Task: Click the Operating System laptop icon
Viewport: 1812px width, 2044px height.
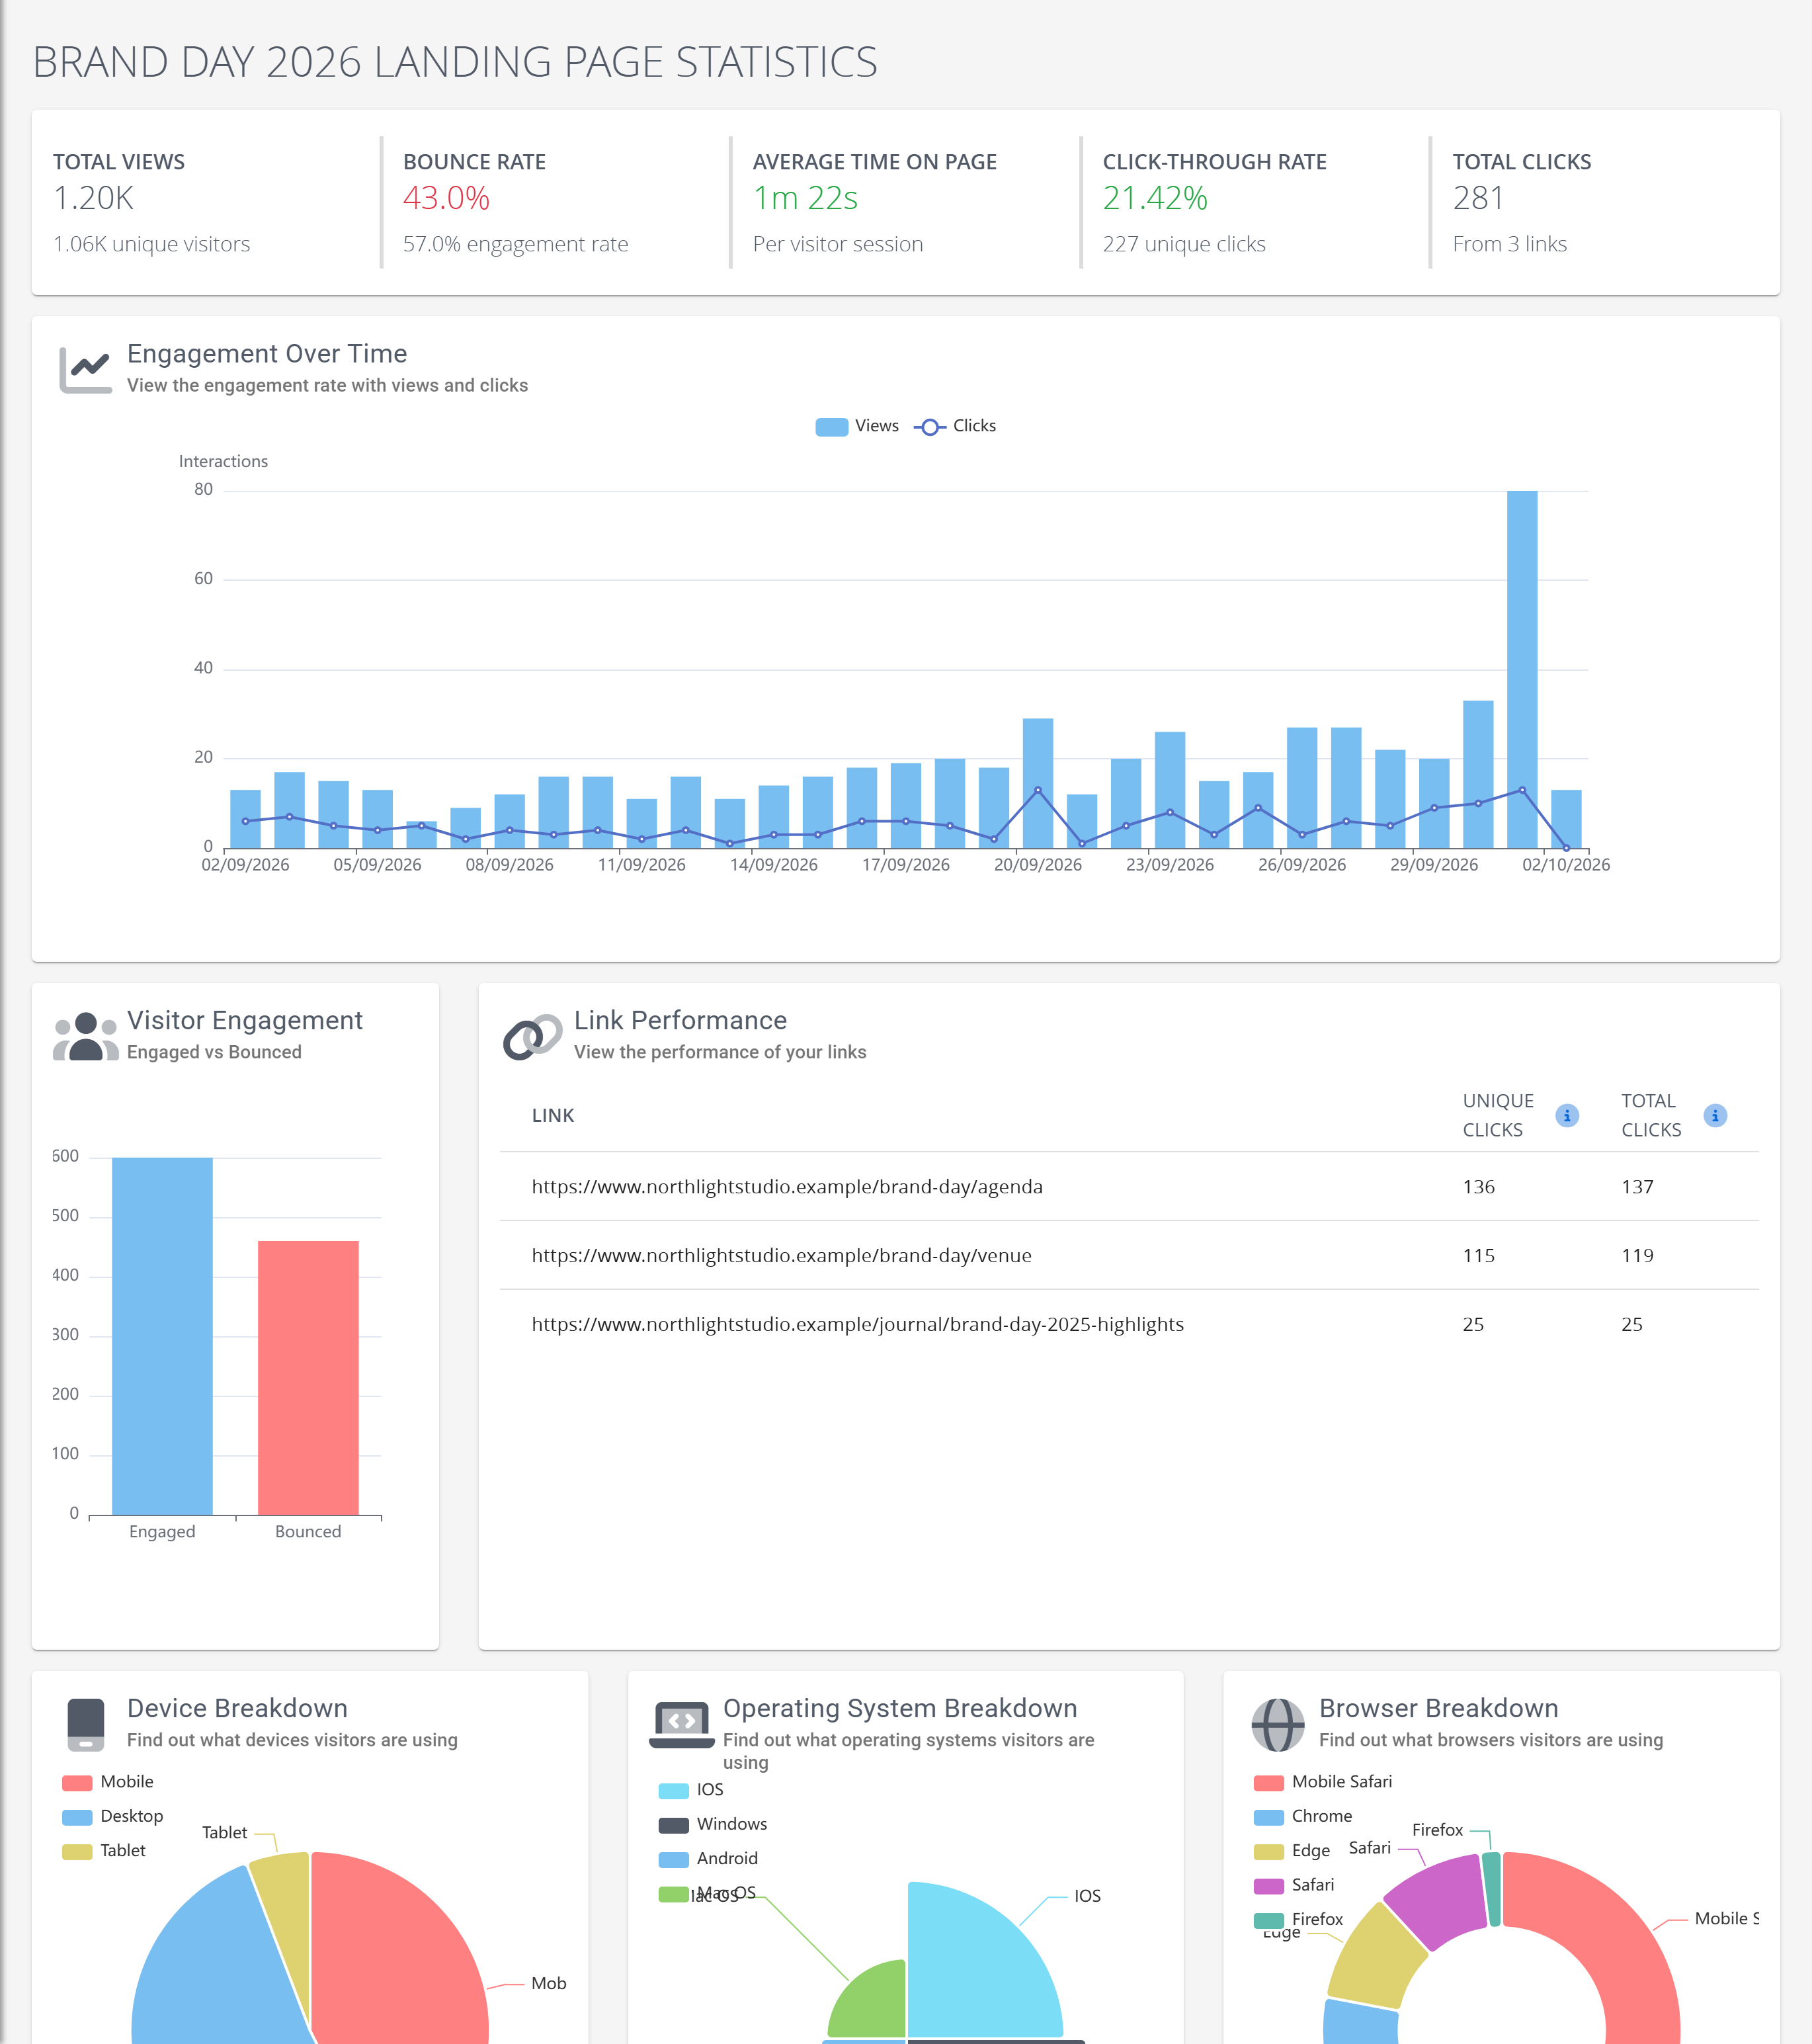Action: click(681, 1725)
